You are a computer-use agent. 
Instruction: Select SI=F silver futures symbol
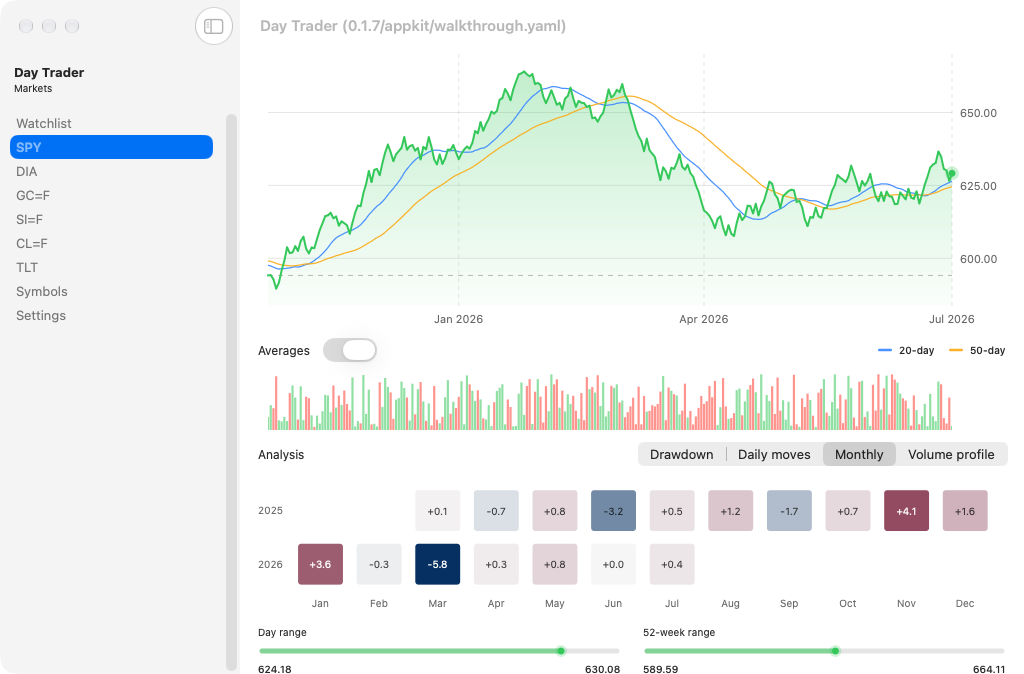coord(111,219)
